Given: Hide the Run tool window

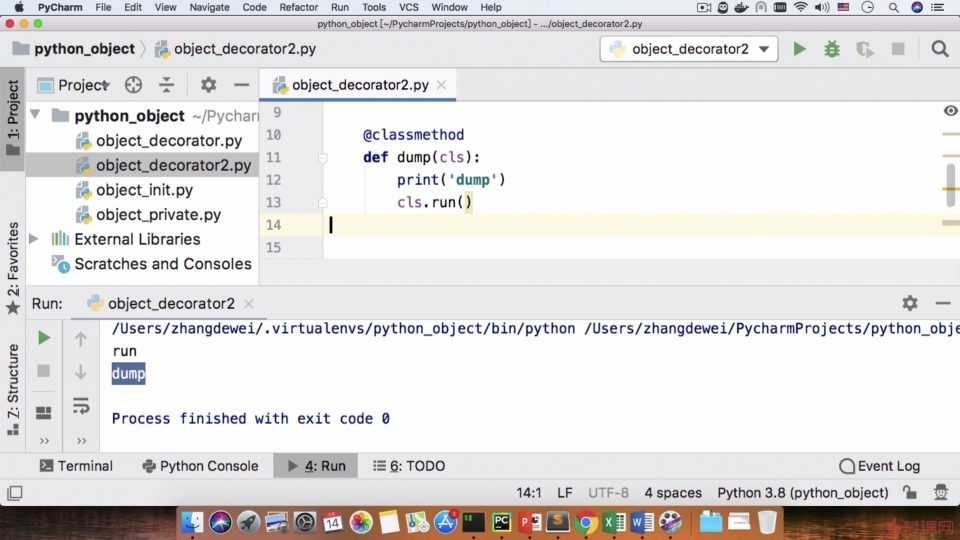Looking at the screenshot, I should [x=942, y=303].
